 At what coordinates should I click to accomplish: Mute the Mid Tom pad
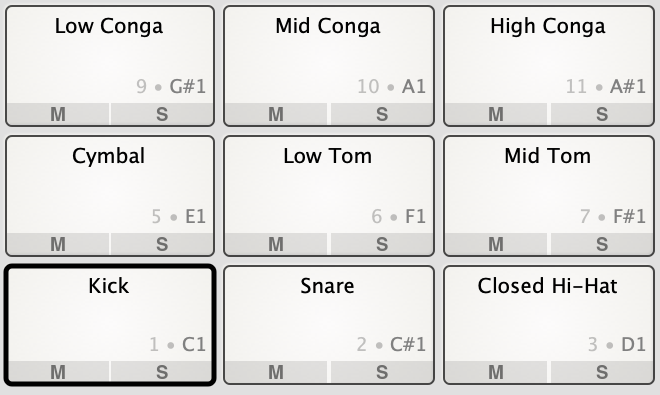pos(495,244)
